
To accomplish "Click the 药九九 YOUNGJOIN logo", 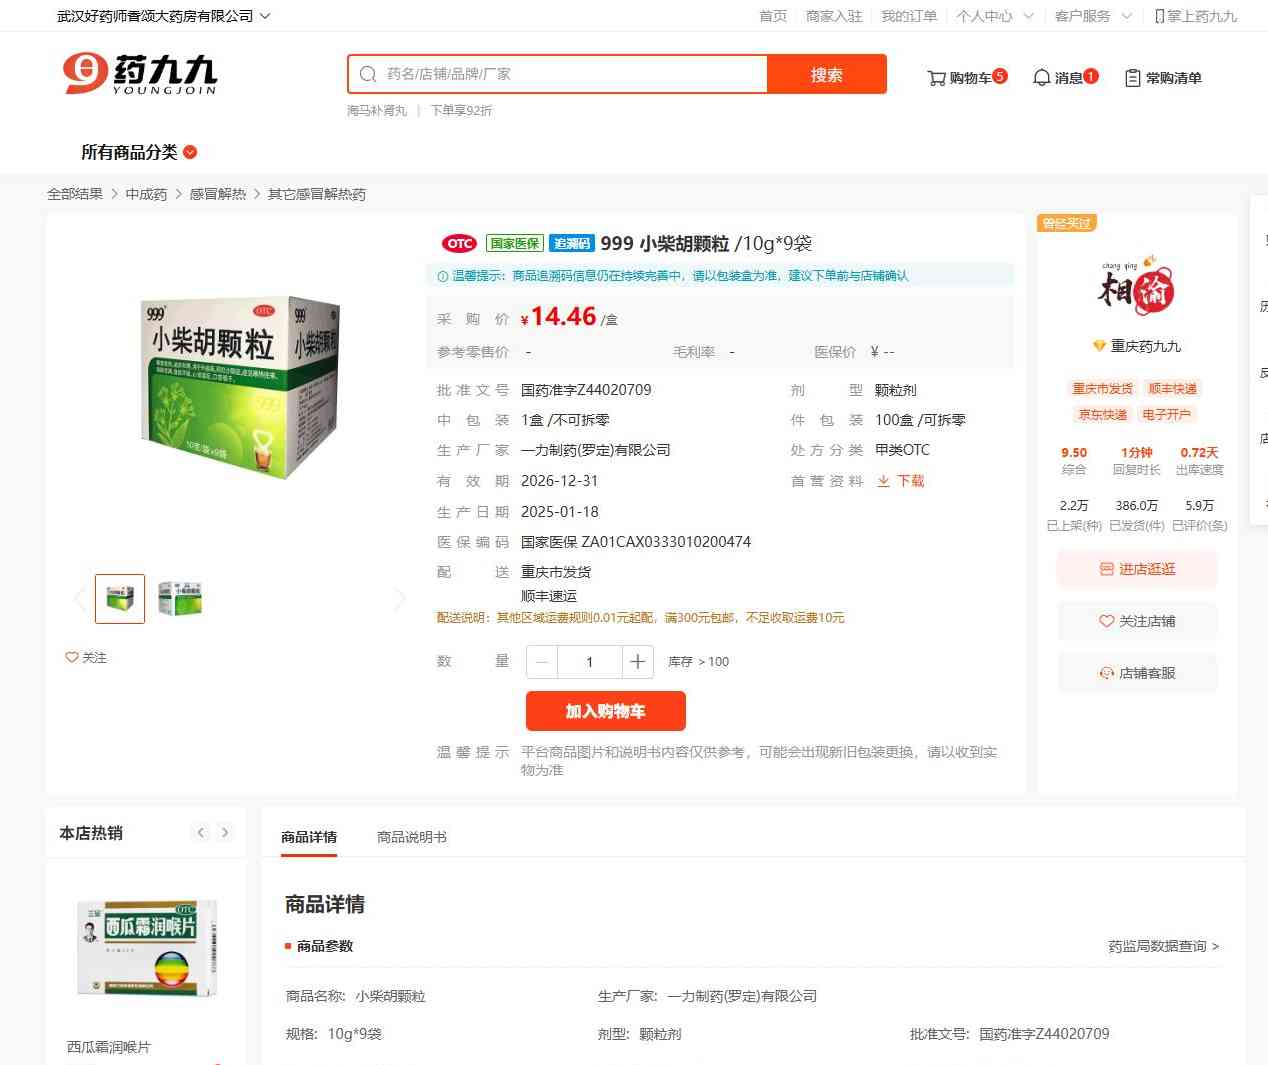I will click(140, 74).
